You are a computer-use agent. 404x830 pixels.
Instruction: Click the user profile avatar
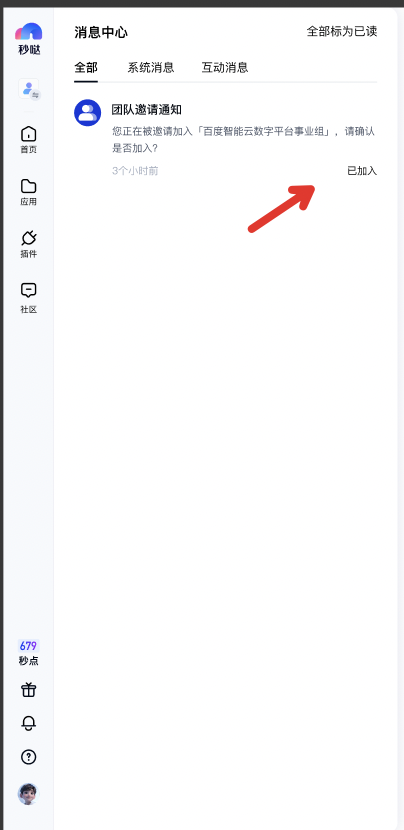coord(29,794)
